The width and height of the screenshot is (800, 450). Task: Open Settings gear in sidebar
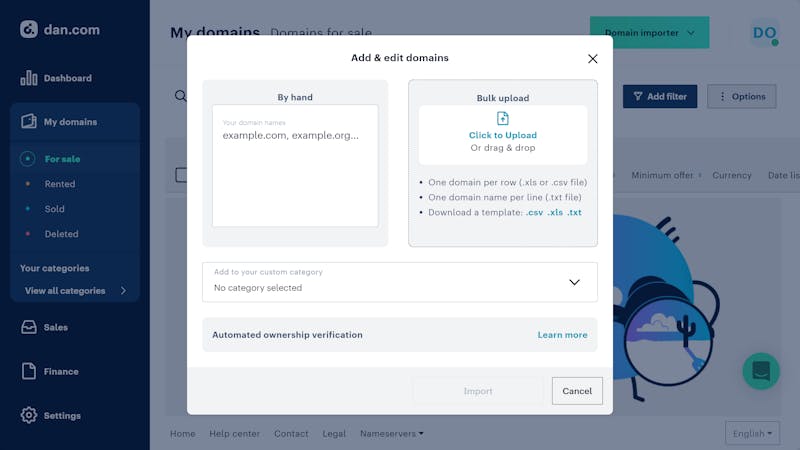coord(29,415)
